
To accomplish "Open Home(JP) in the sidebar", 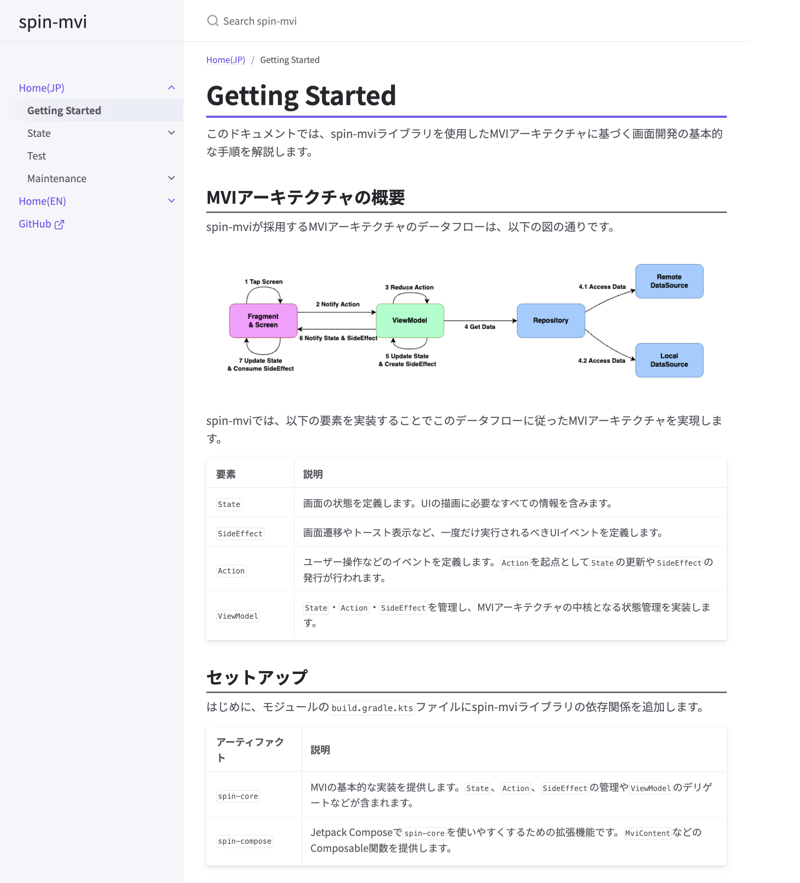I will [x=42, y=88].
